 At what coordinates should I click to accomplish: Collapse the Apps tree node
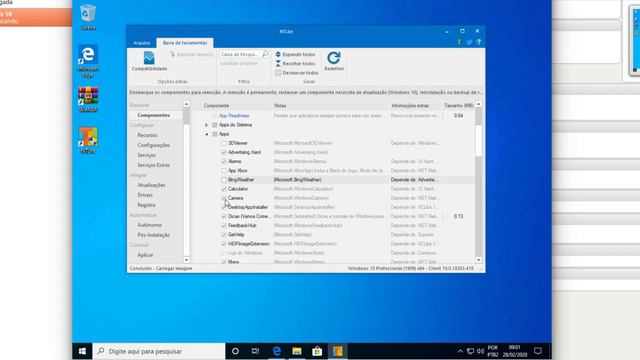pos(207,134)
